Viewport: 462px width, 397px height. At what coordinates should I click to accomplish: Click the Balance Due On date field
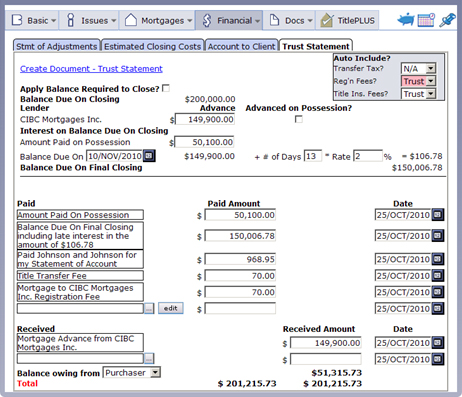pos(115,156)
